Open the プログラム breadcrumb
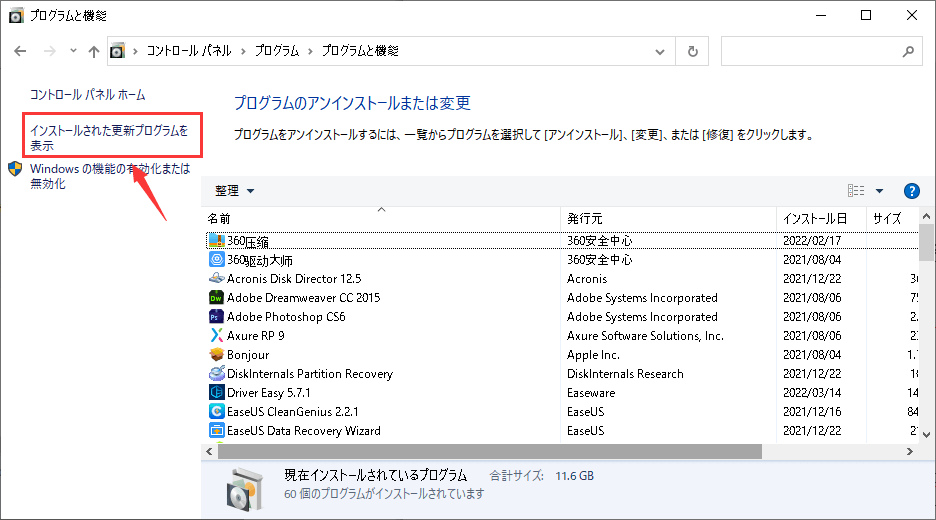 click(x=276, y=51)
